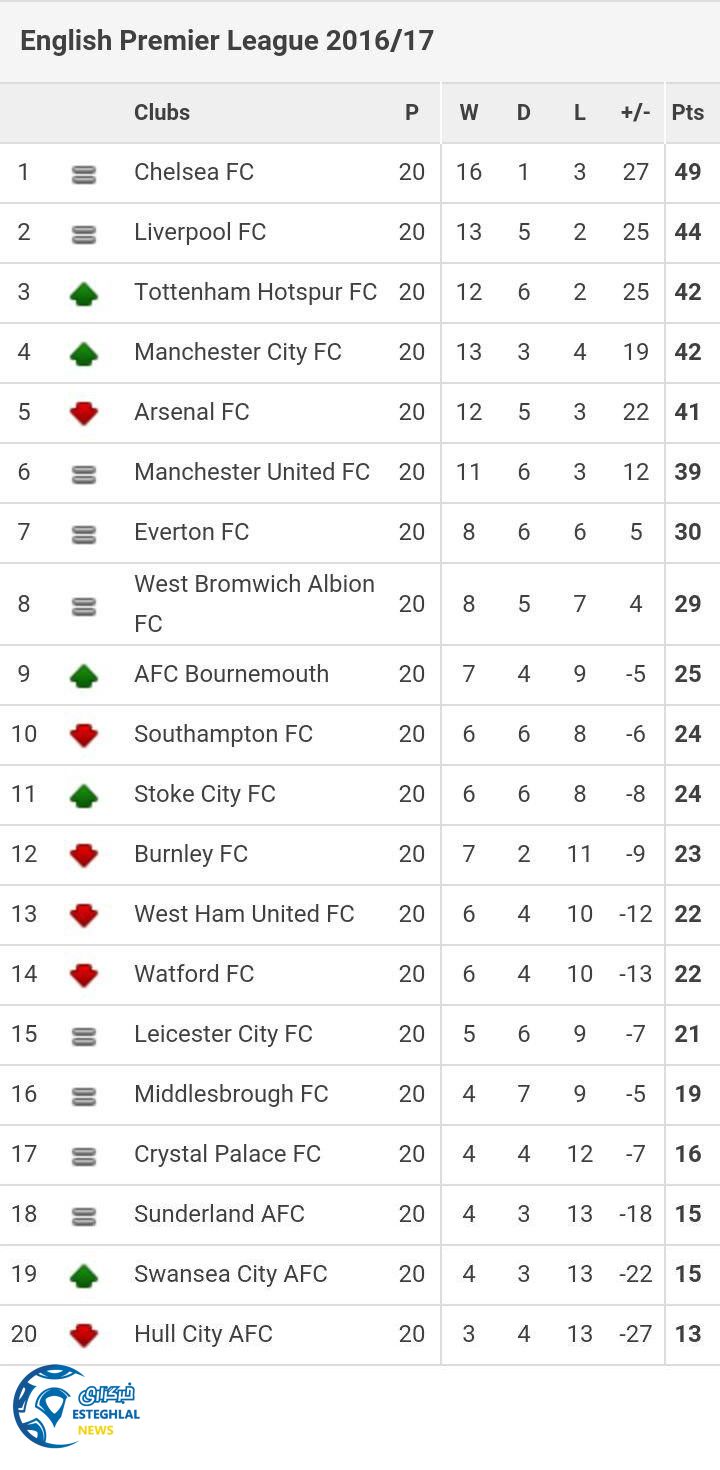Click the unchanged position icon beside Chelsea FC
720x1470 pixels.
click(84, 174)
